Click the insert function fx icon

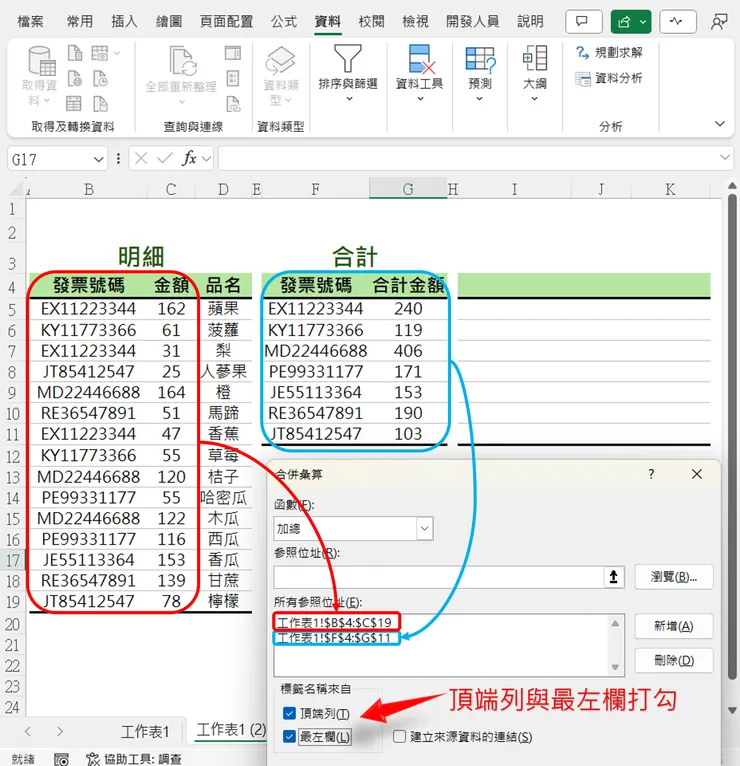coord(189,158)
